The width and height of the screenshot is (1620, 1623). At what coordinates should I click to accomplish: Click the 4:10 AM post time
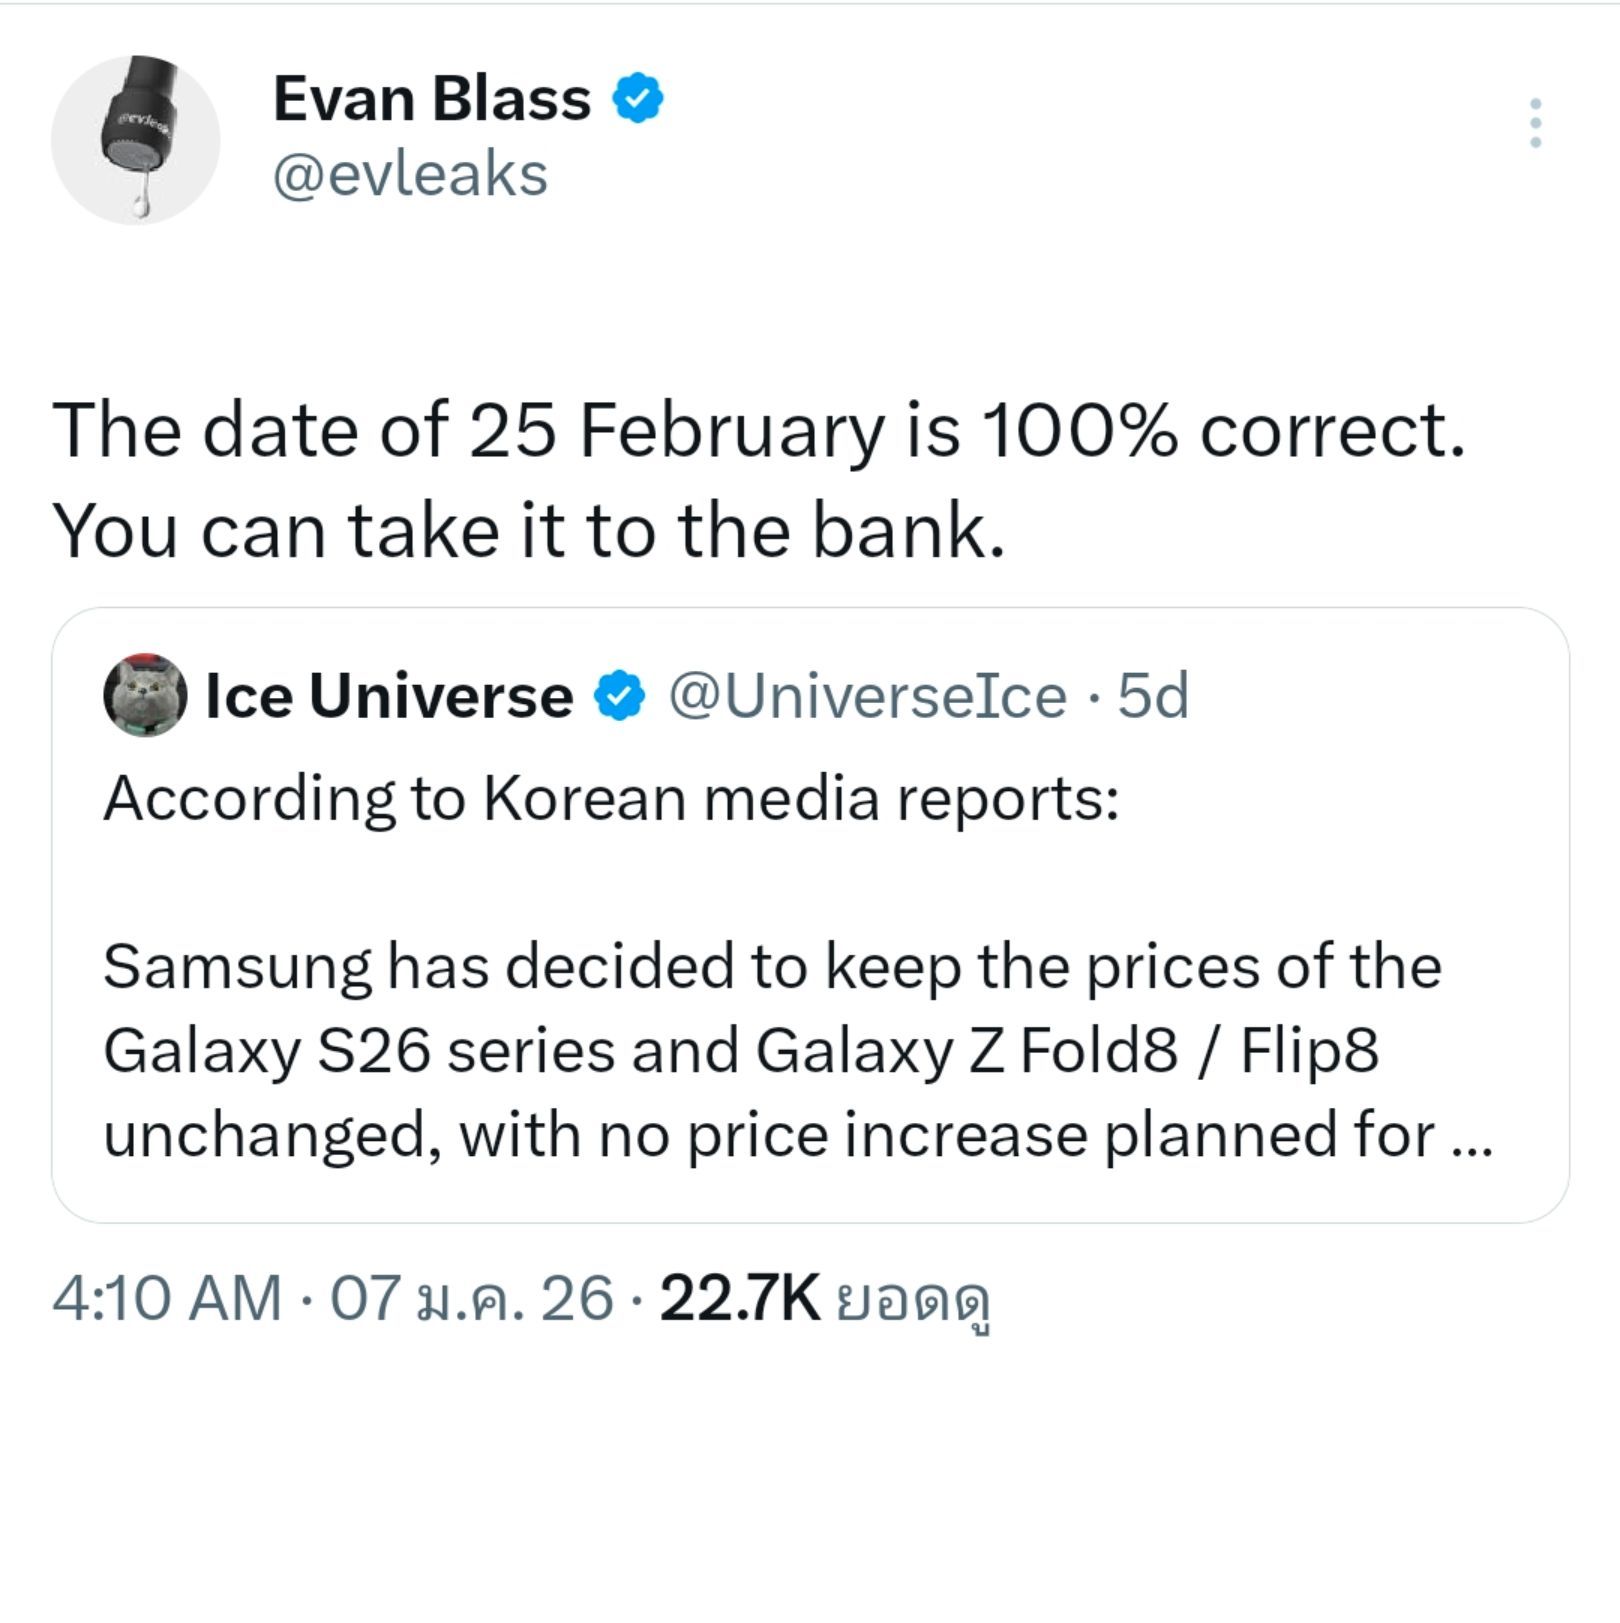pyautogui.click(x=166, y=1299)
